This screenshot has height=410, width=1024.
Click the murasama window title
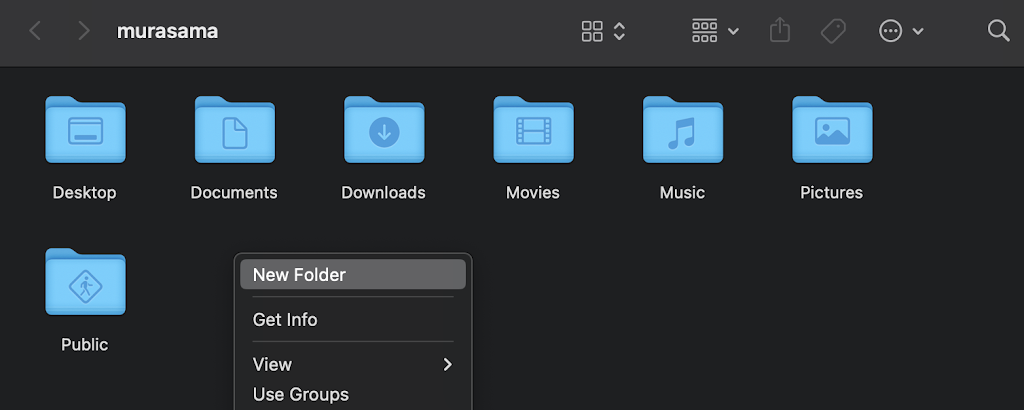(167, 31)
